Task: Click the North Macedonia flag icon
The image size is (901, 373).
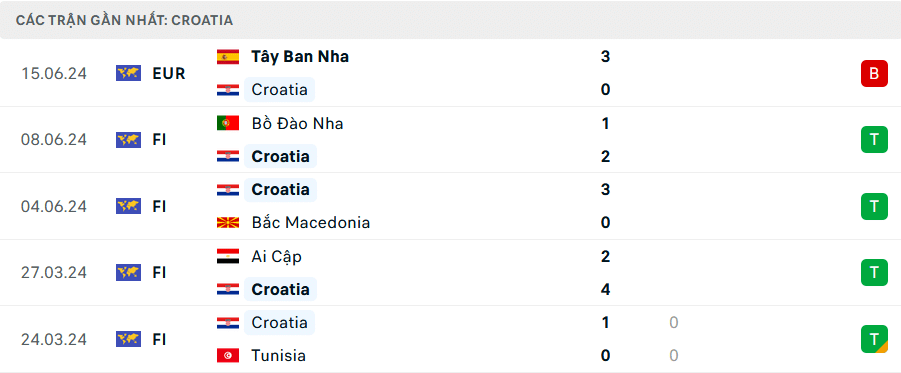Action: pyautogui.click(x=228, y=222)
